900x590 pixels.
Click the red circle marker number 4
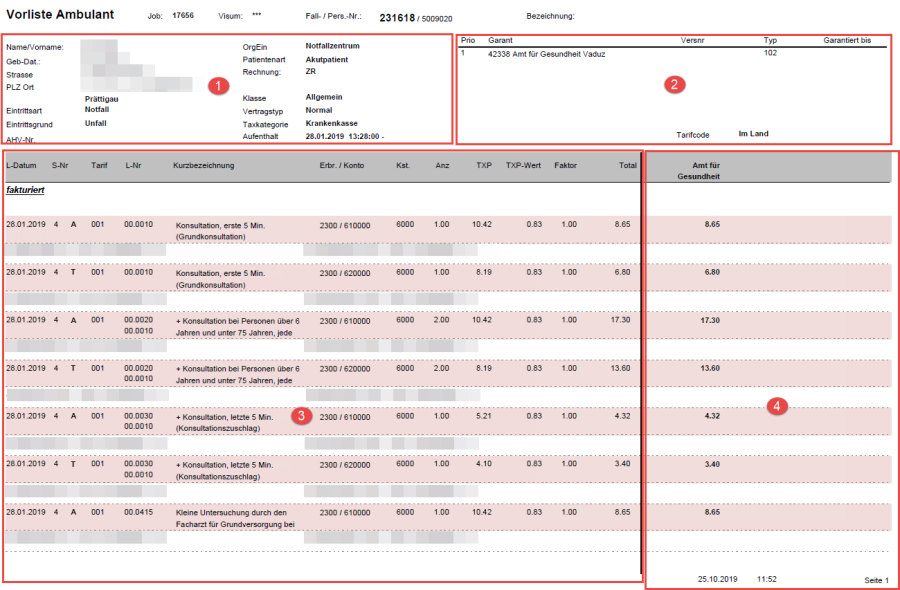(x=775, y=405)
